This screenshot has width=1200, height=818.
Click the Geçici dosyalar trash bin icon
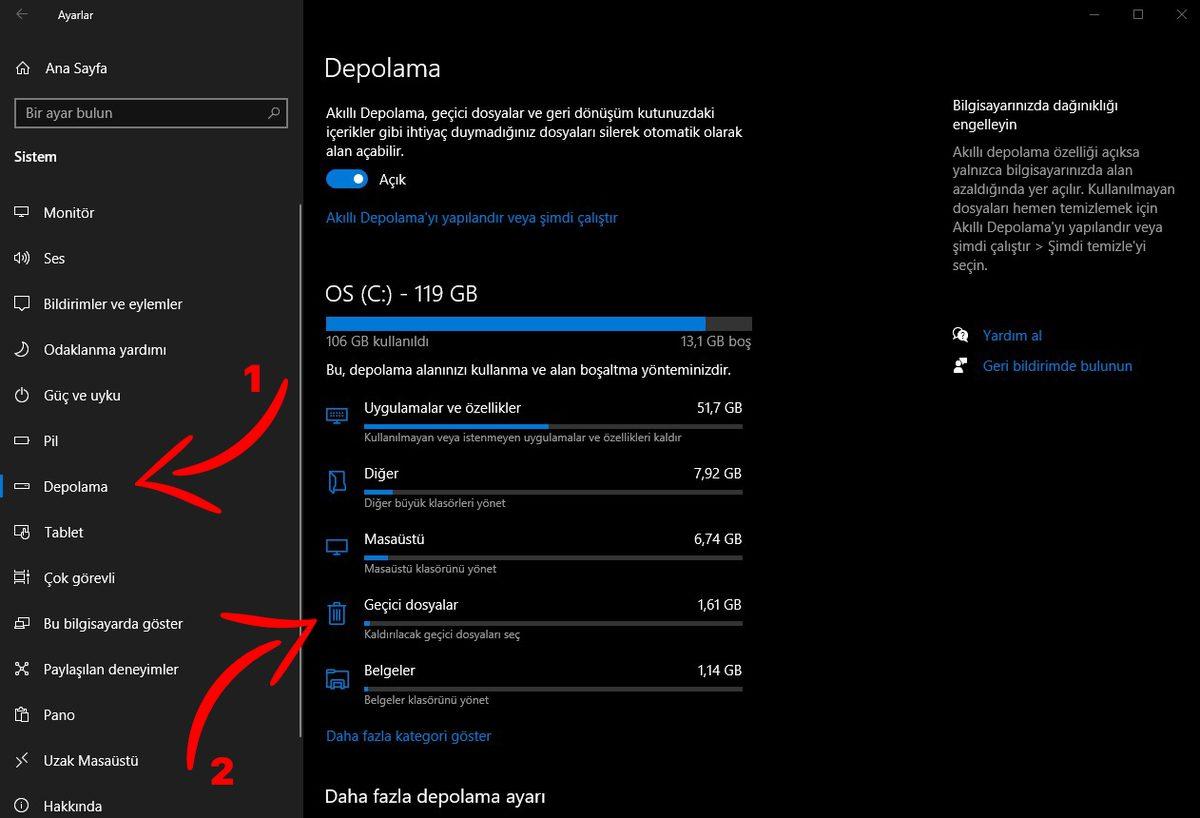tap(336, 613)
